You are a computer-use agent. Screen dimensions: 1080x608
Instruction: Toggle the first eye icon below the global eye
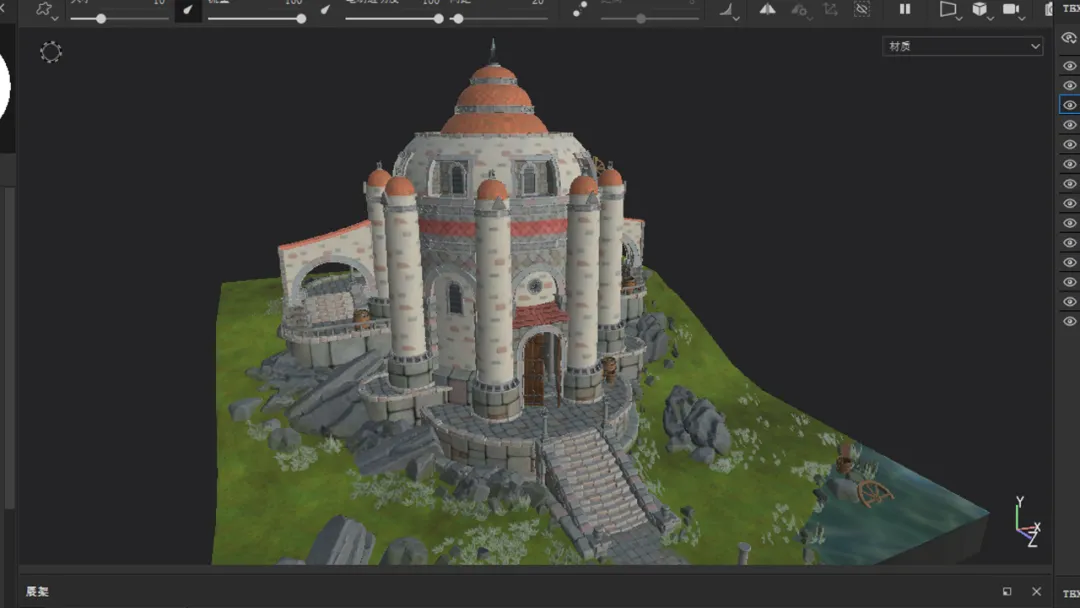point(1069,65)
